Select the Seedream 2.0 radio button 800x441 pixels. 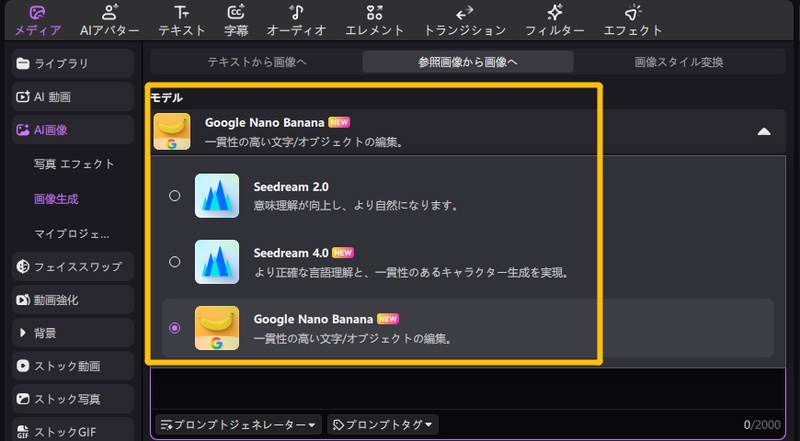tap(175, 196)
